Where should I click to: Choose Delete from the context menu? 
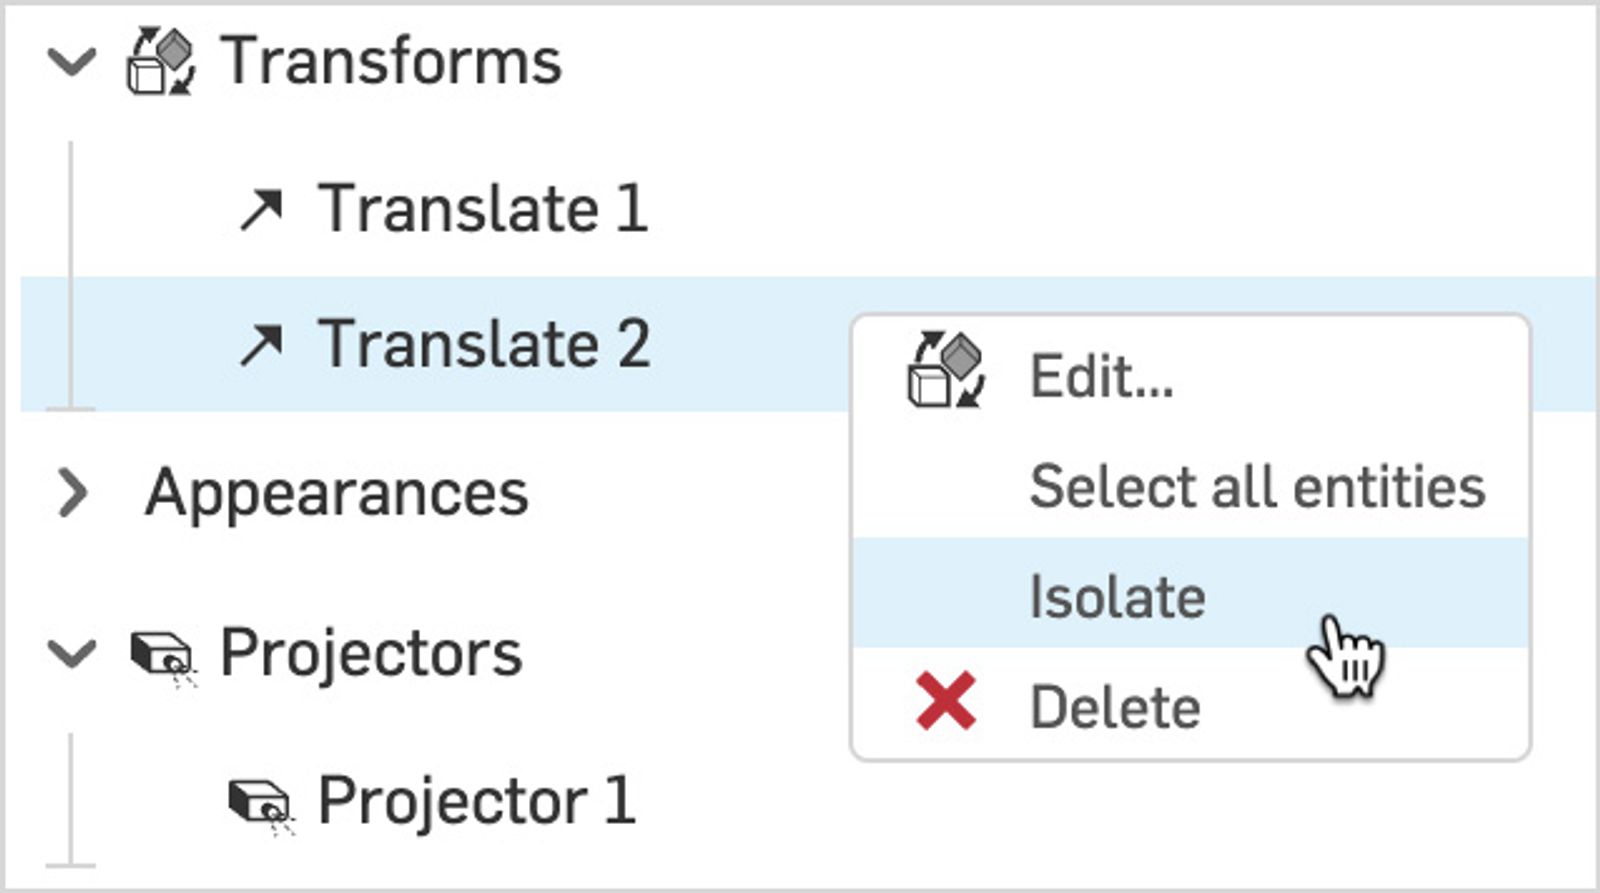point(1115,708)
